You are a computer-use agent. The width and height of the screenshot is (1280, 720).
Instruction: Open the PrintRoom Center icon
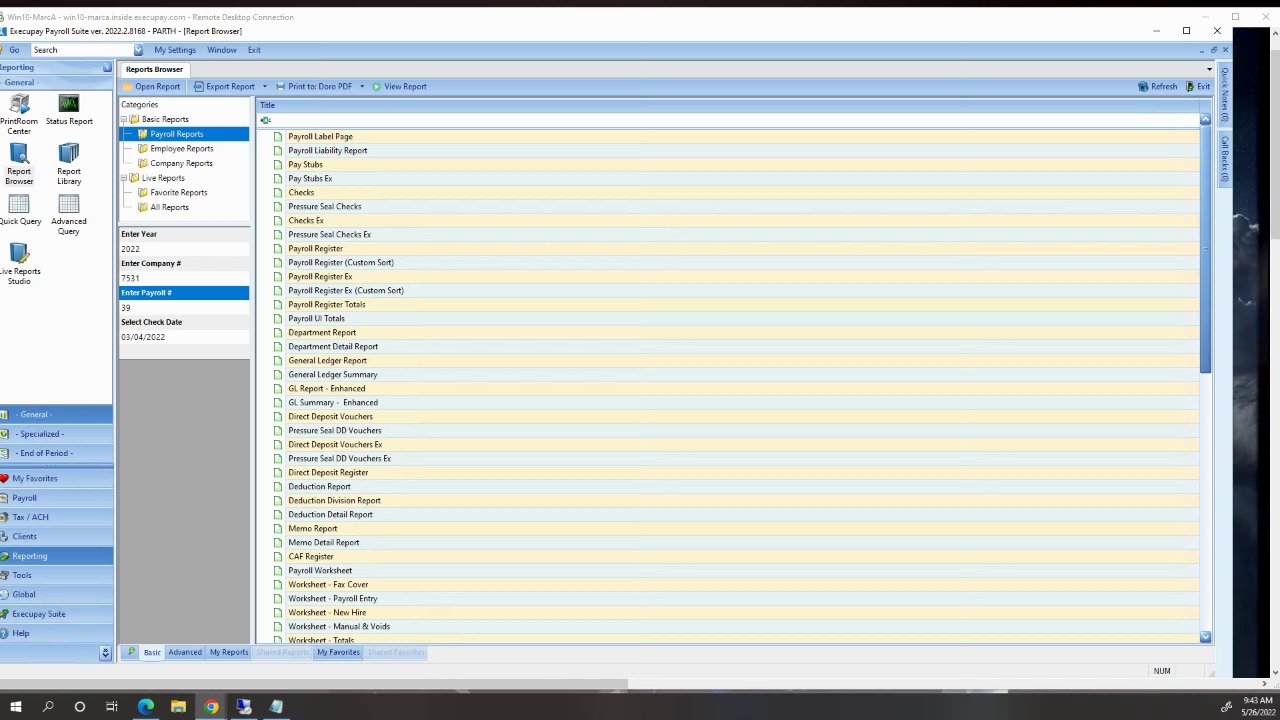point(19,115)
